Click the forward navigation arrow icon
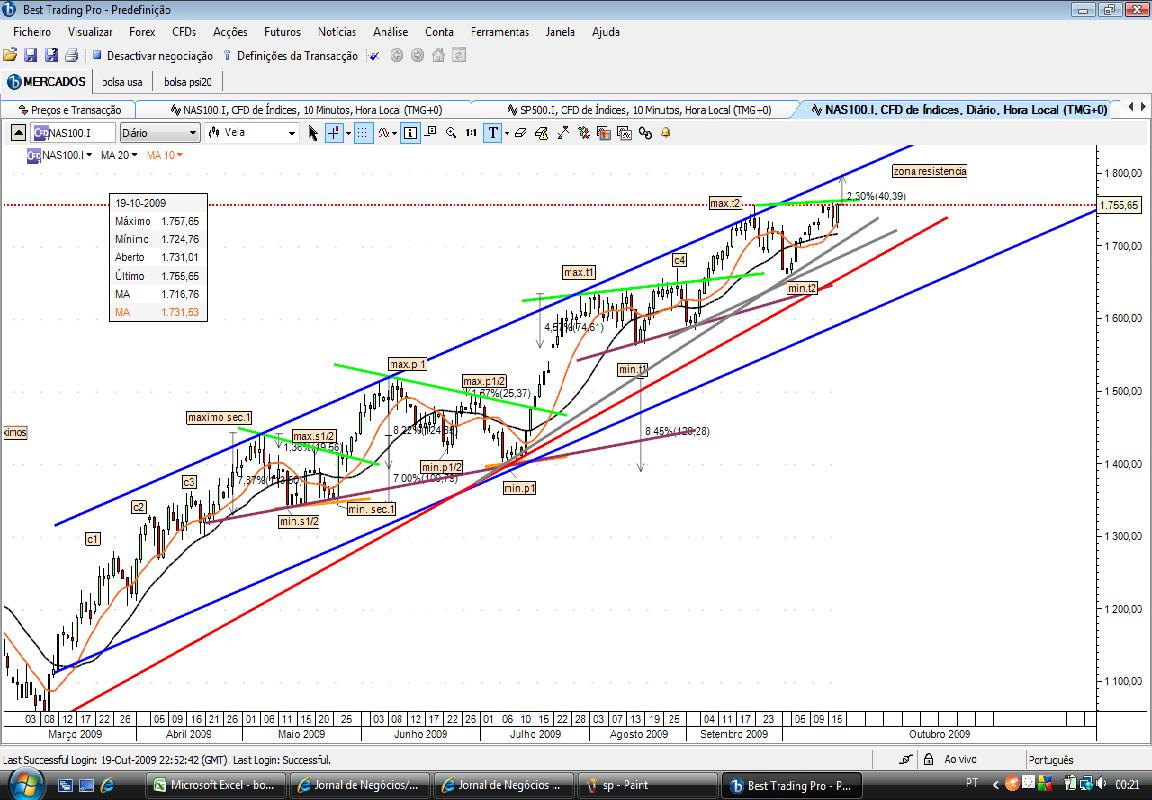1152x800 pixels. [417, 55]
